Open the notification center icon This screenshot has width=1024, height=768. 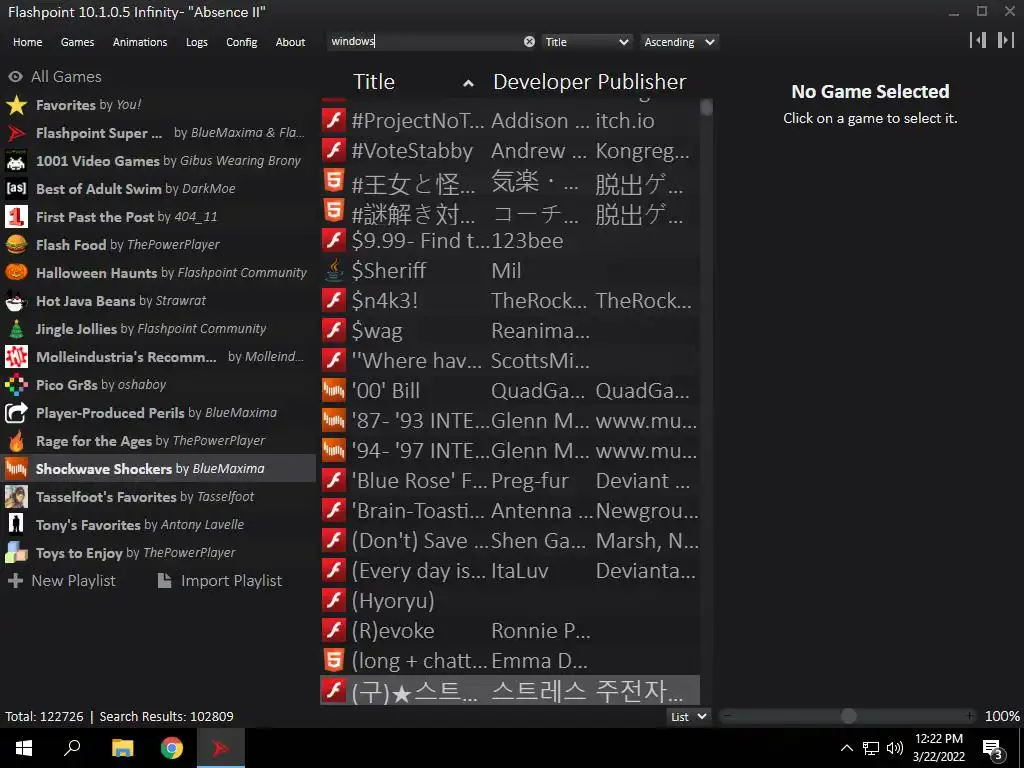pyautogui.click(x=993, y=748)
